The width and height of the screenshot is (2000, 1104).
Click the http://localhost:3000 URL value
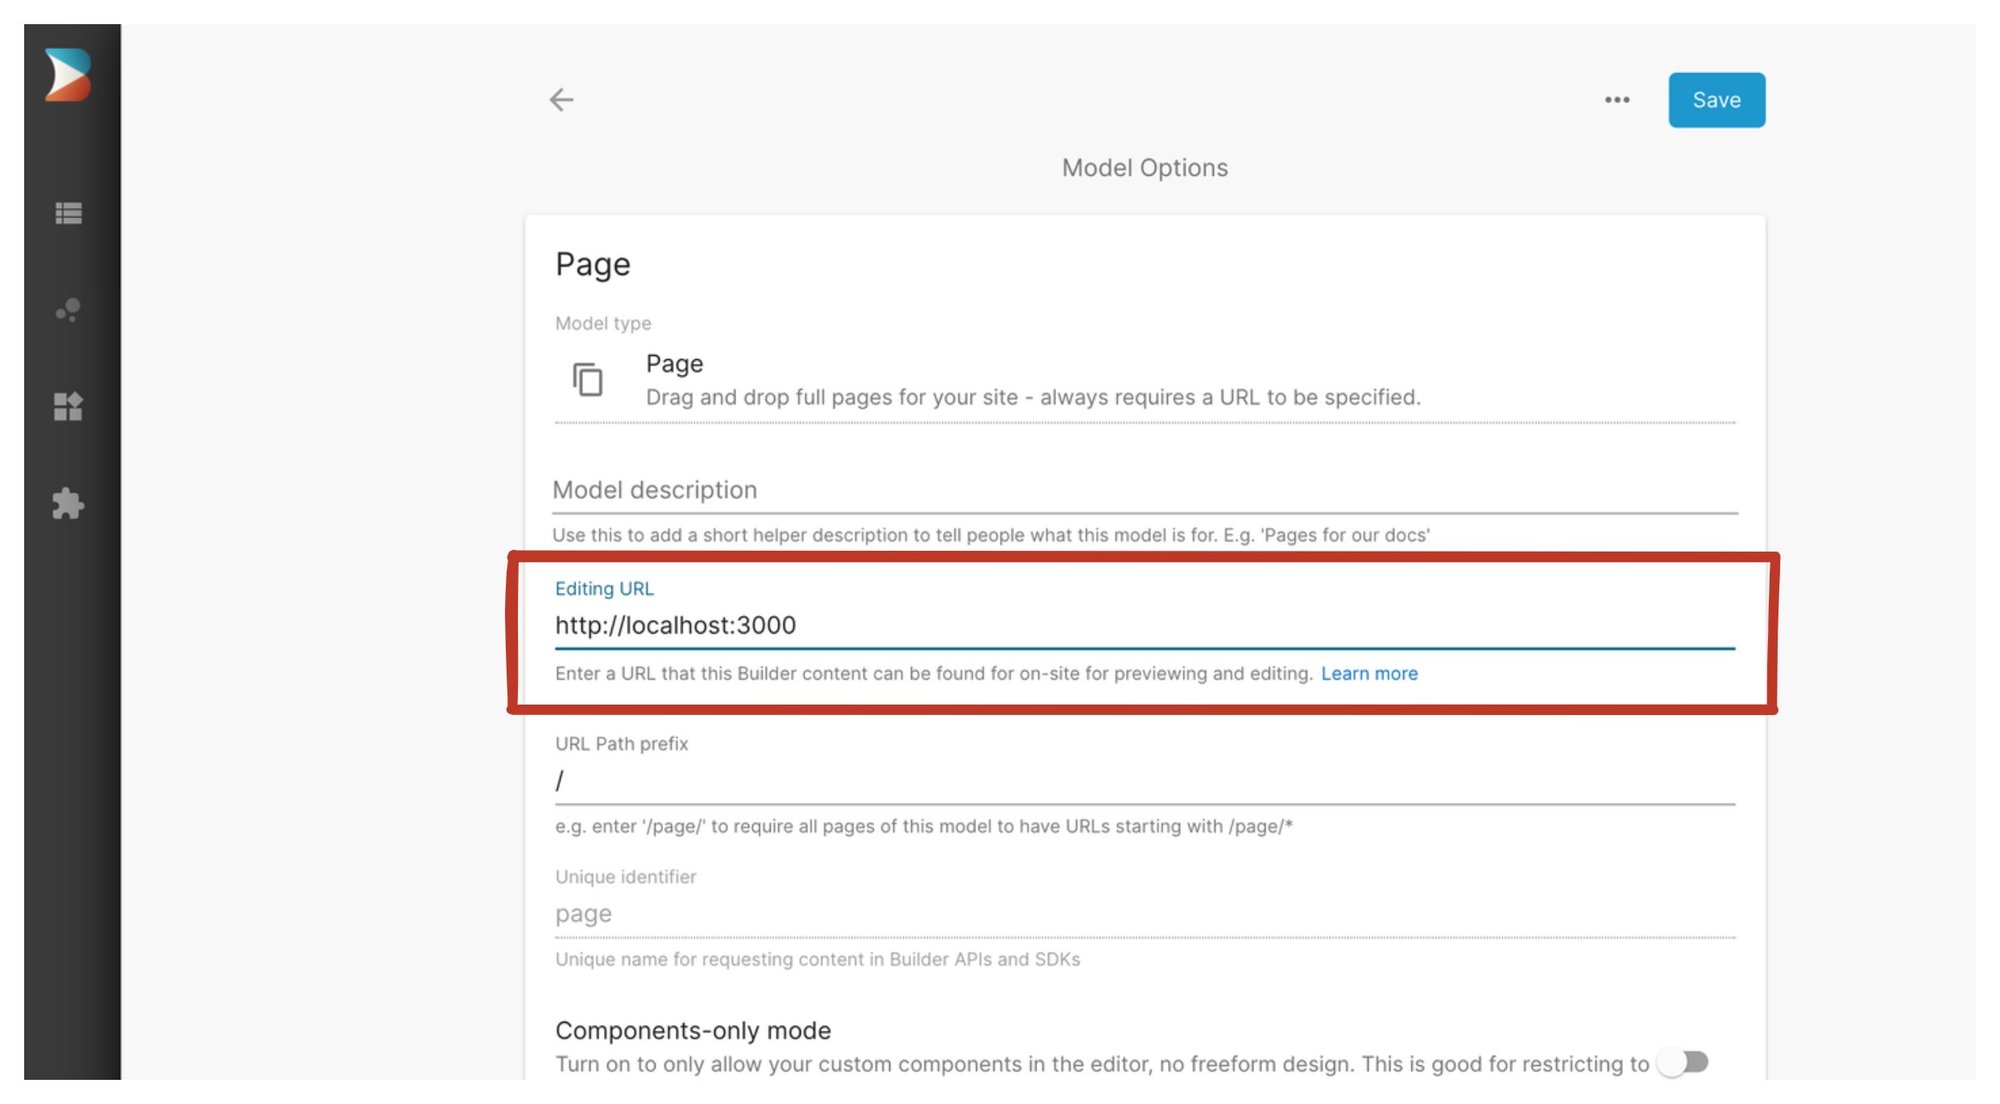coord(675,625)
